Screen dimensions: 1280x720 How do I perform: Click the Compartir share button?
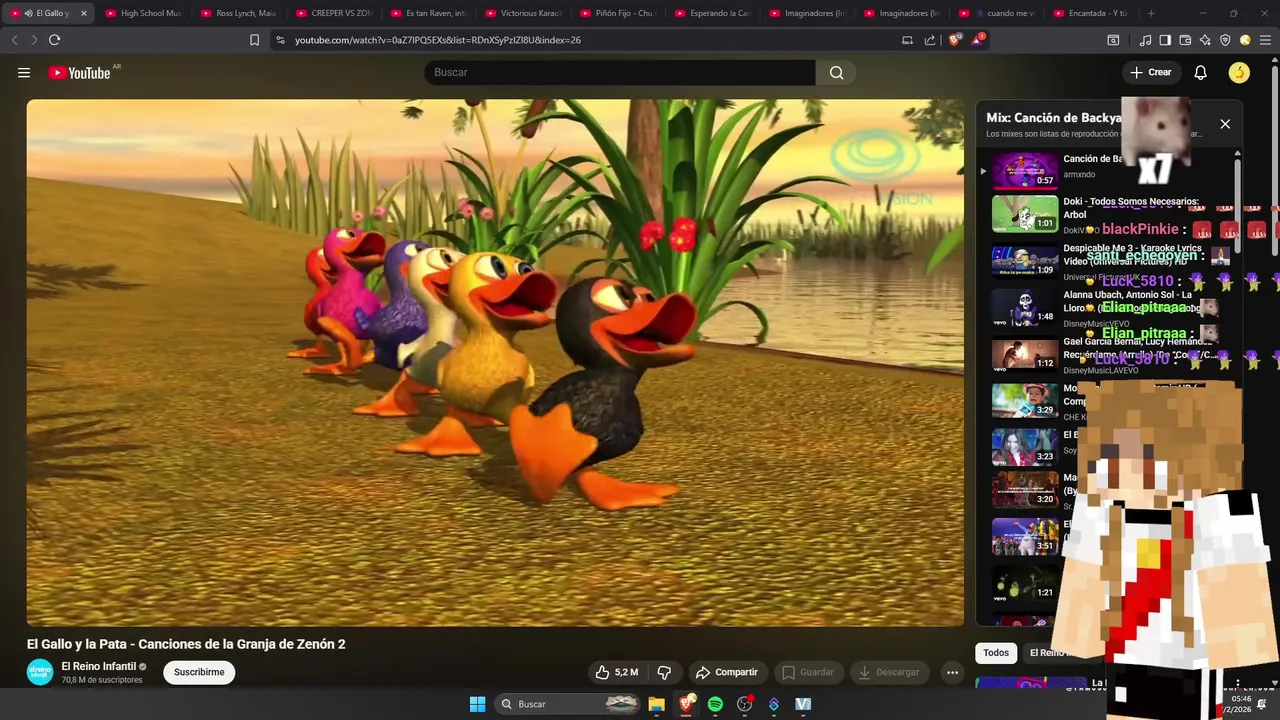(x=727, y=672)
